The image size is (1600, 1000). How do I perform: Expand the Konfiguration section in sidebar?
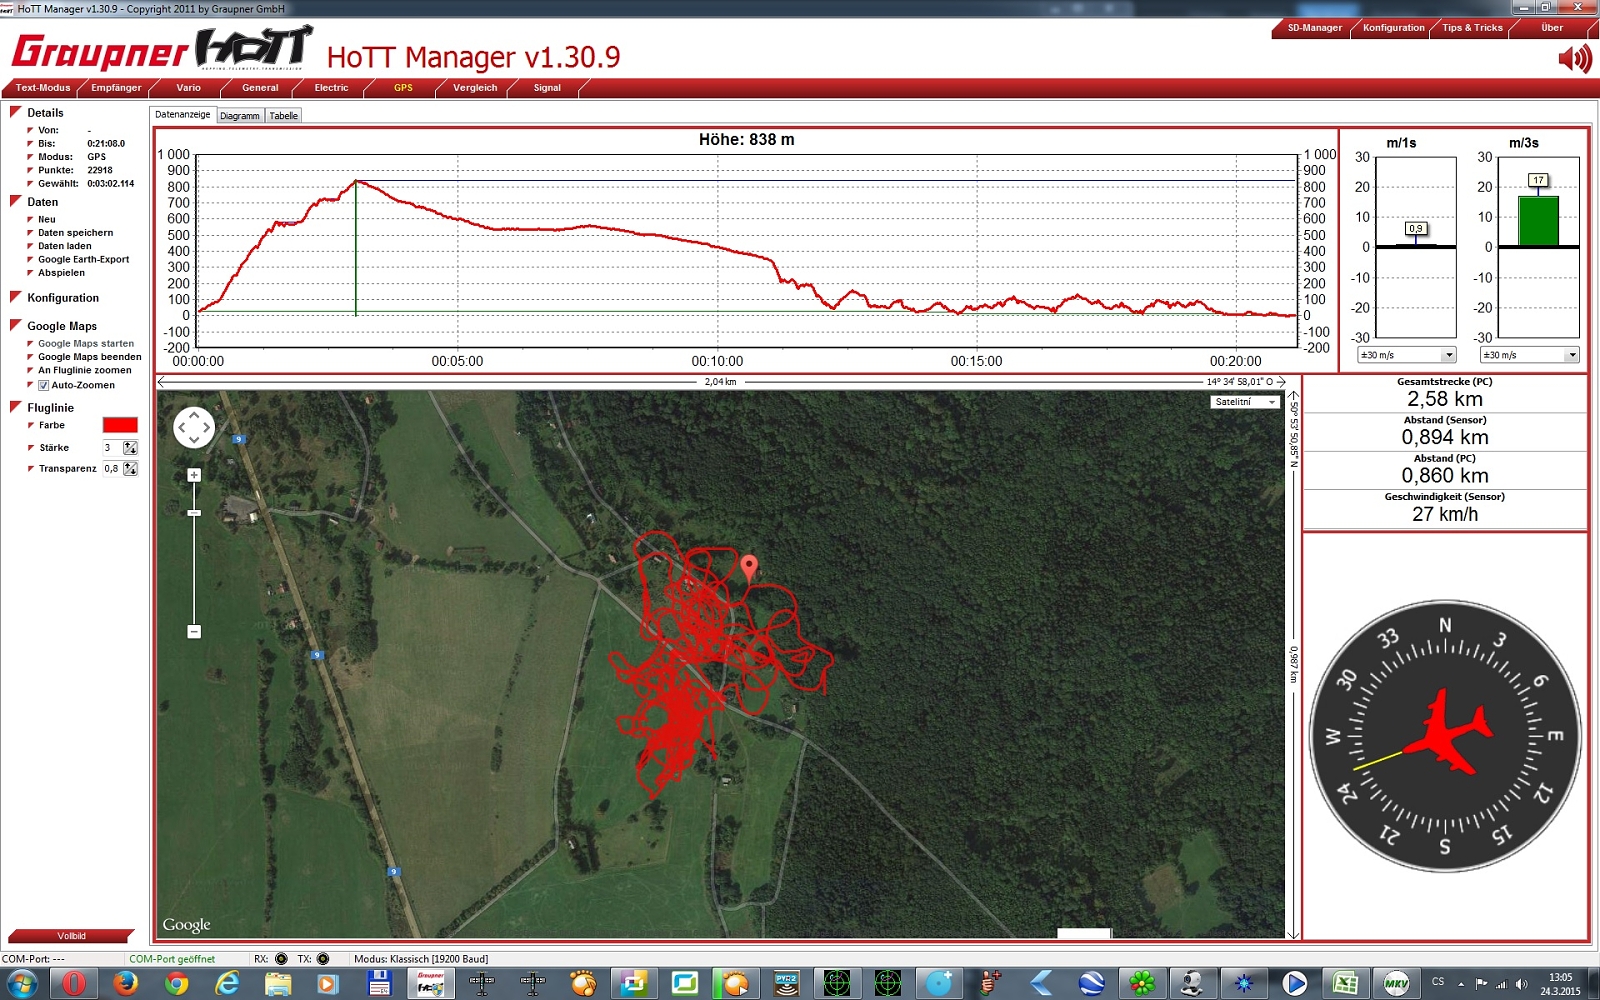[15, 297]
